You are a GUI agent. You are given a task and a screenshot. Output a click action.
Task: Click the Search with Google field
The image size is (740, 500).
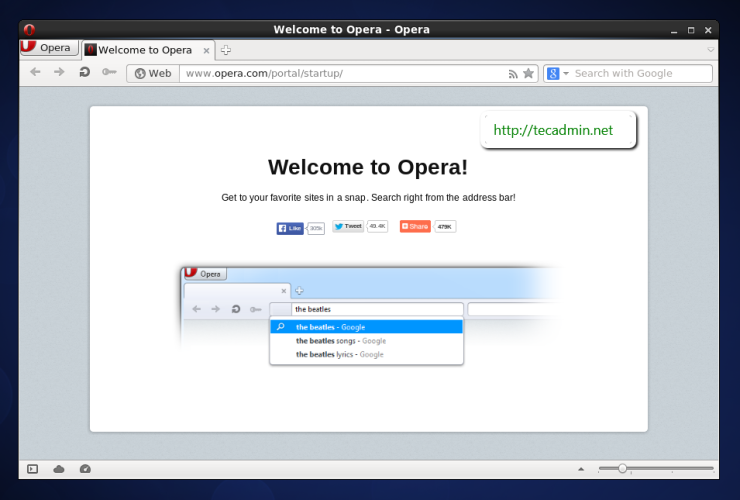point(640,73)
